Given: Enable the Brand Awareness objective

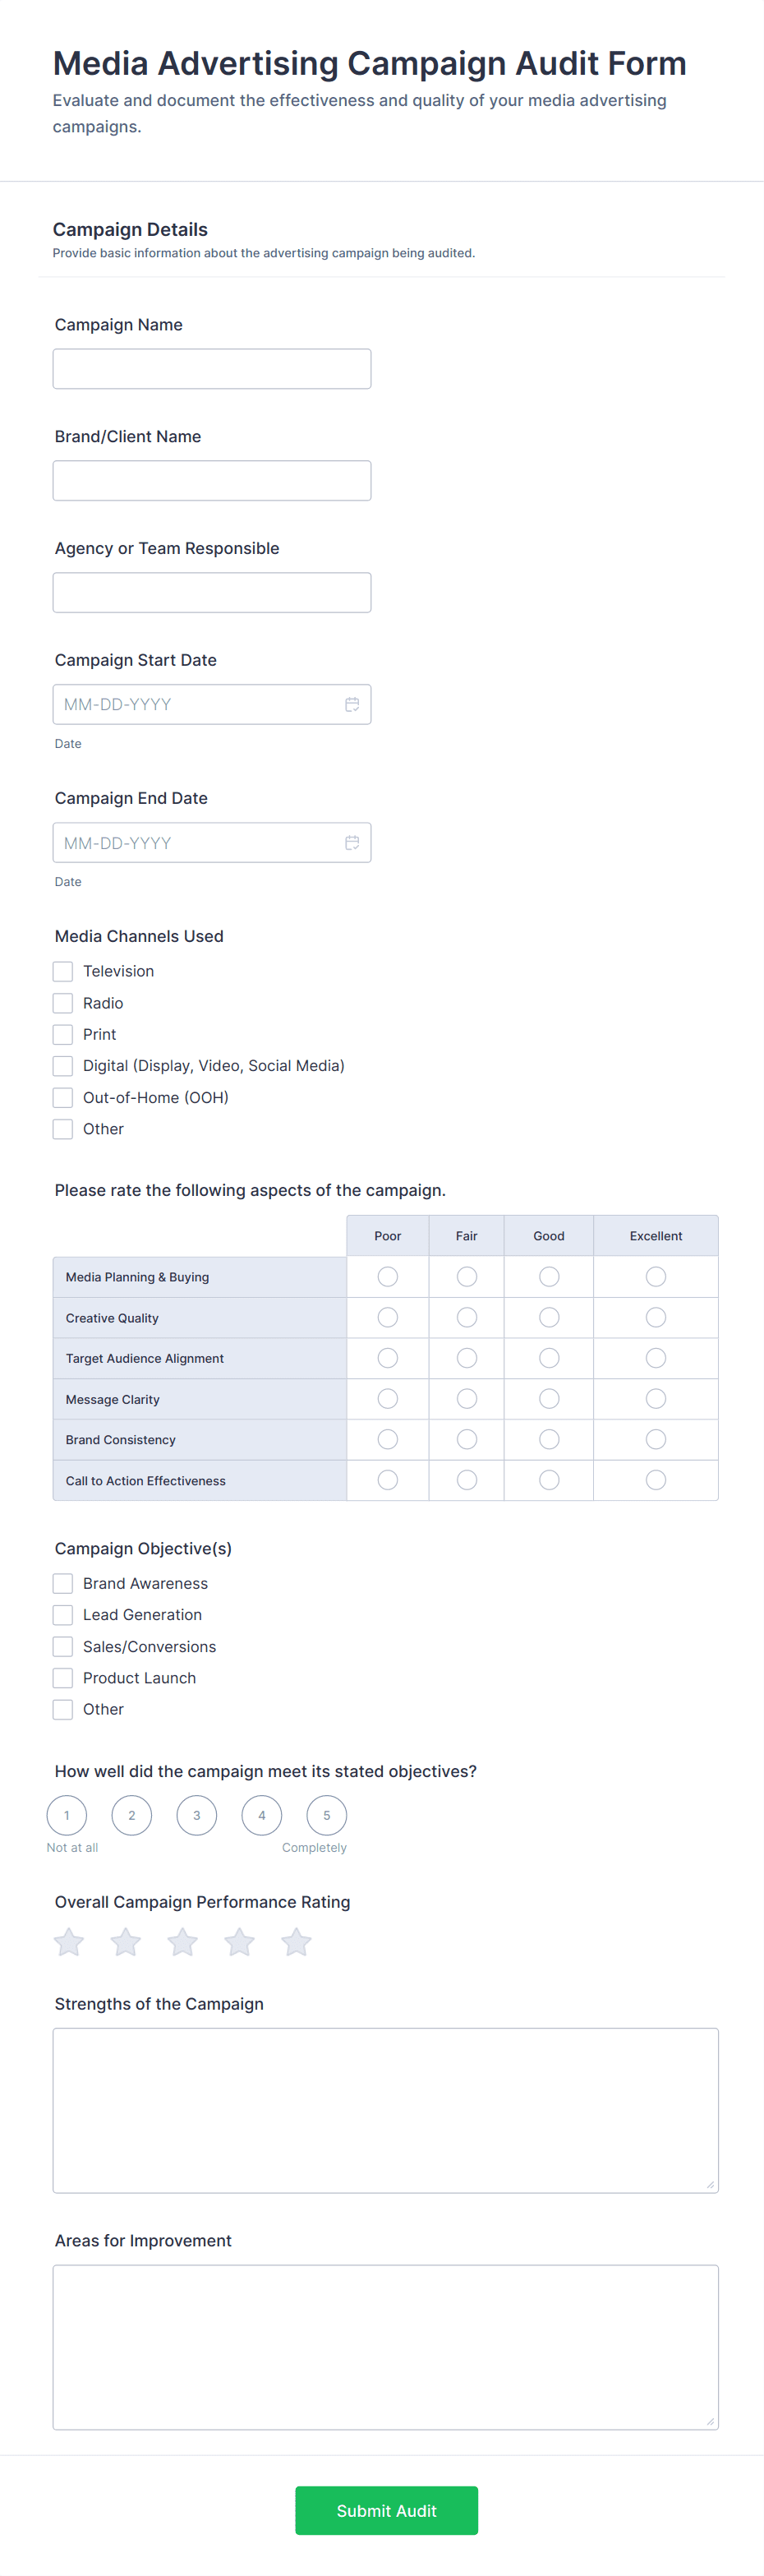Looking at the screenshot, I should pos(63,1583).
